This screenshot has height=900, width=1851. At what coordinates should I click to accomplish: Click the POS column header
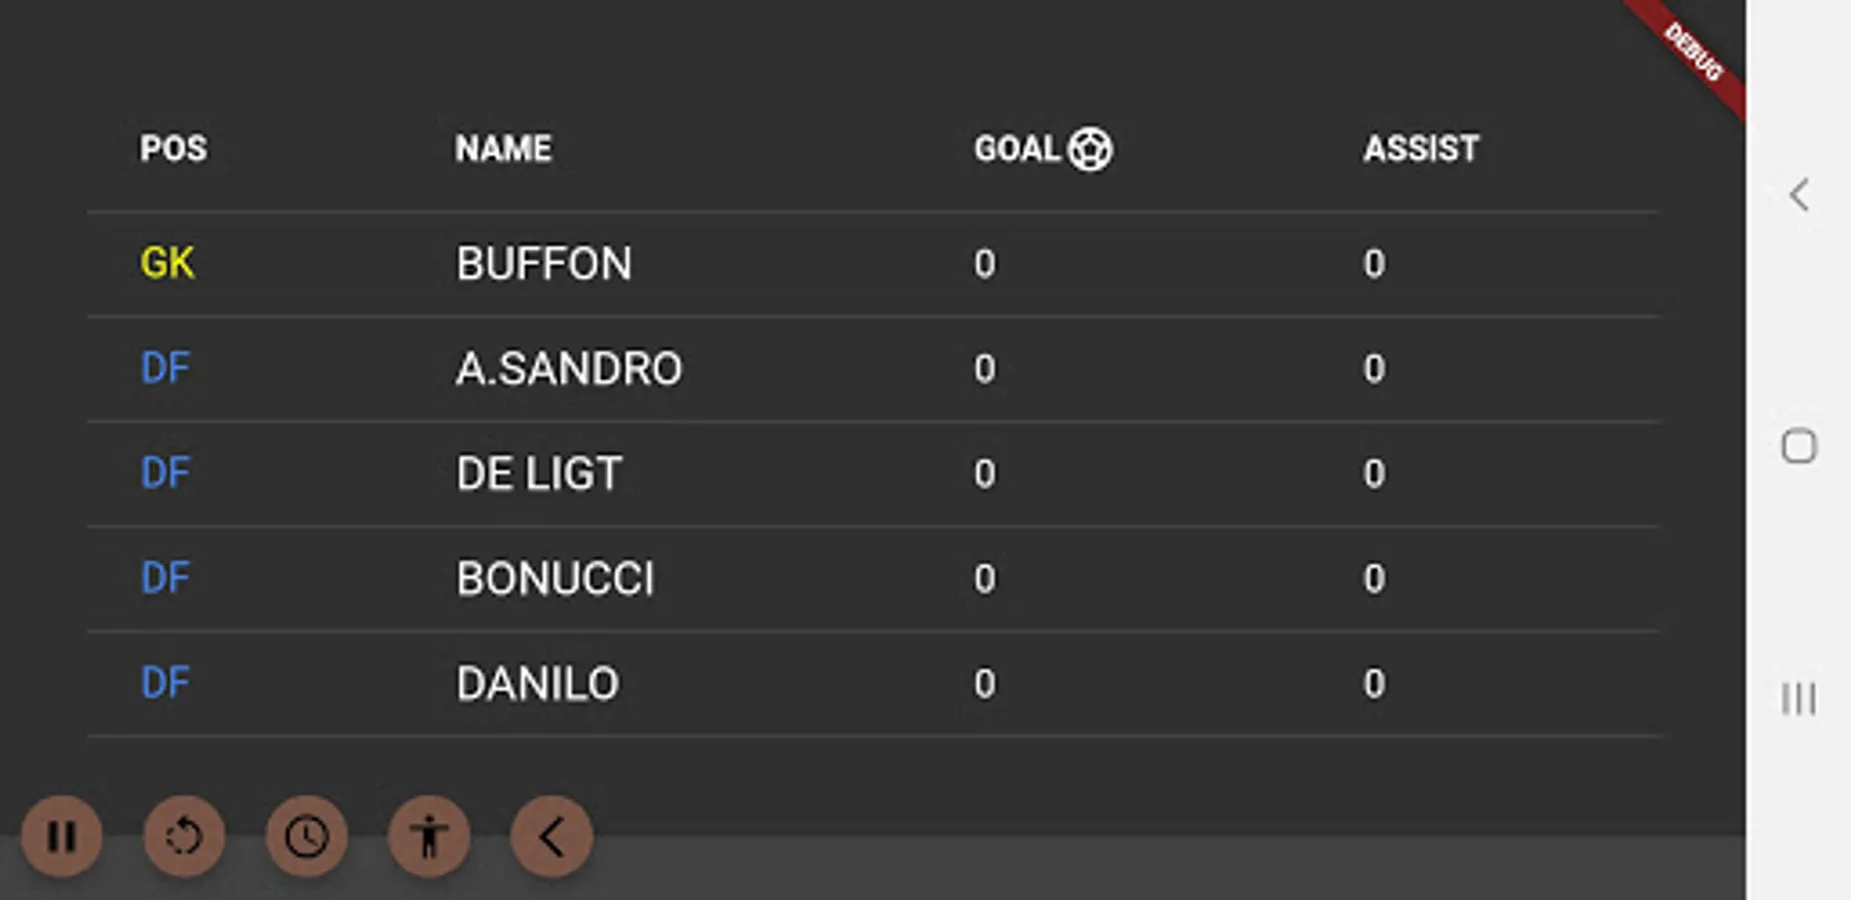point(173,149)
